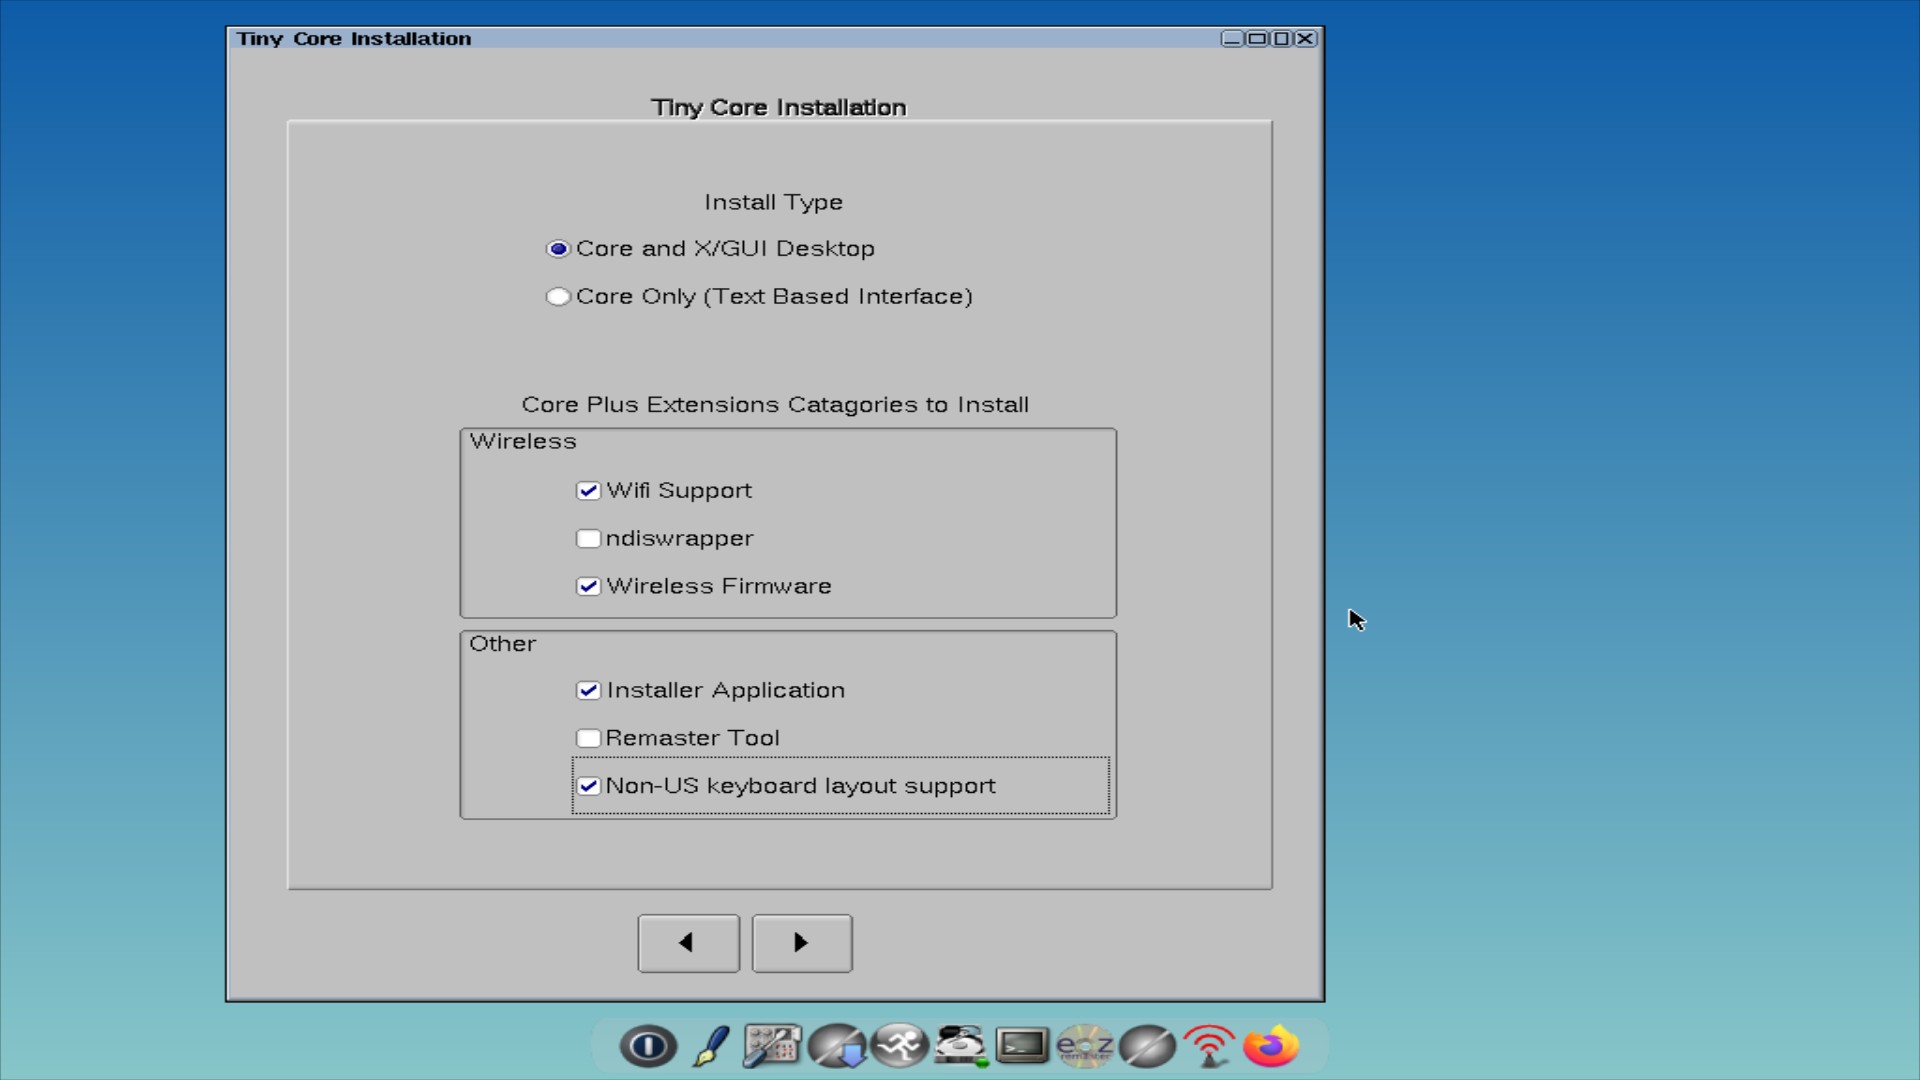Uncheck Wireless Firmware
The width and height of the screenshot is (1920, 1080).
pyautogui.click(x=589, y=586)
